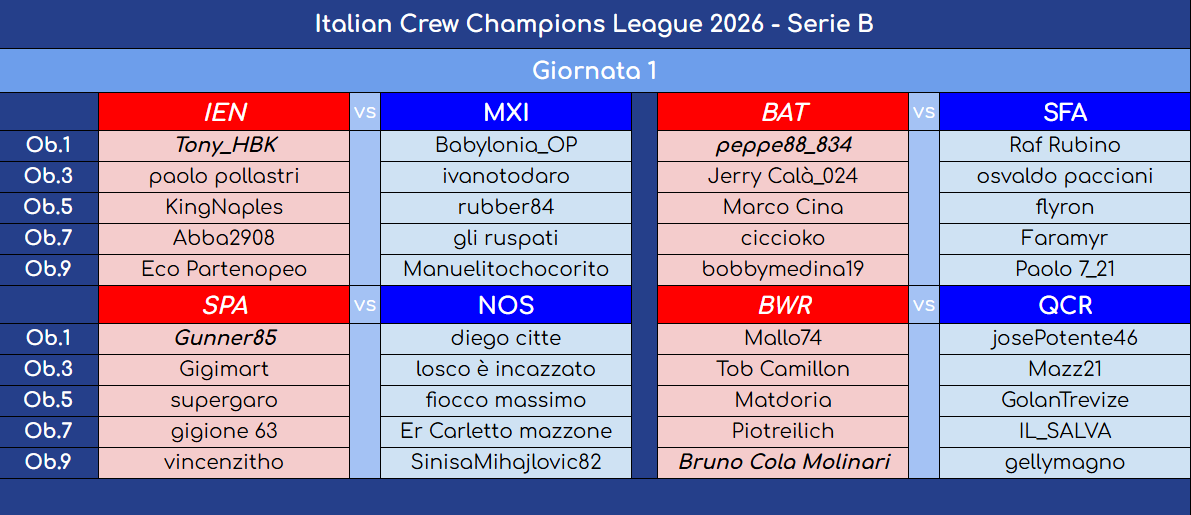This screenshot has height=515, width=1191.
Task: Click player peppe88_834
Action: (784, 145)
